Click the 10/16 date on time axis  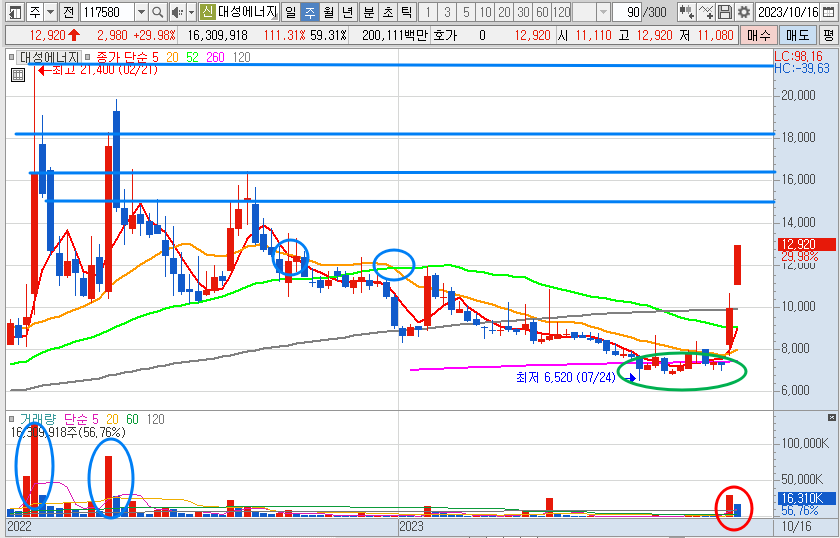tap(797, 526)
